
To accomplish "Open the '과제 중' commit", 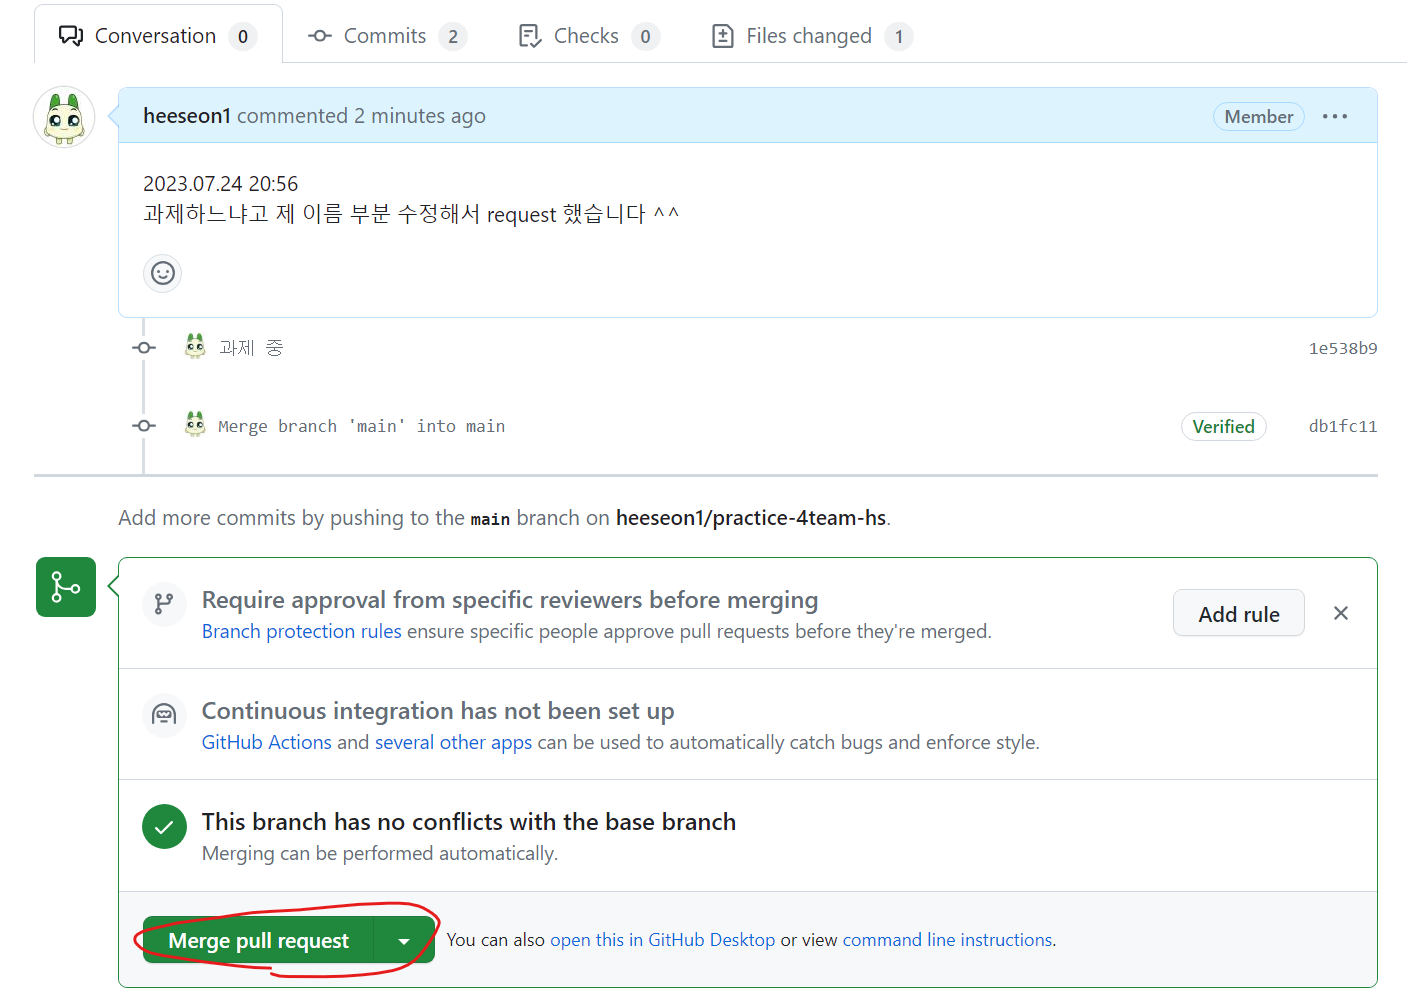I will (251, 348).
